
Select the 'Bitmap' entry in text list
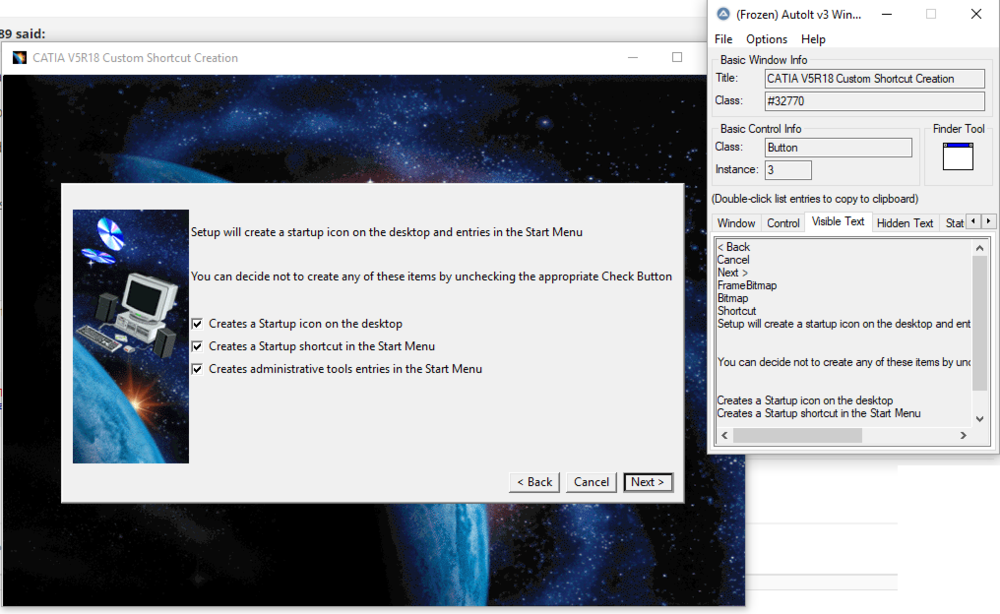coord(733,298)
